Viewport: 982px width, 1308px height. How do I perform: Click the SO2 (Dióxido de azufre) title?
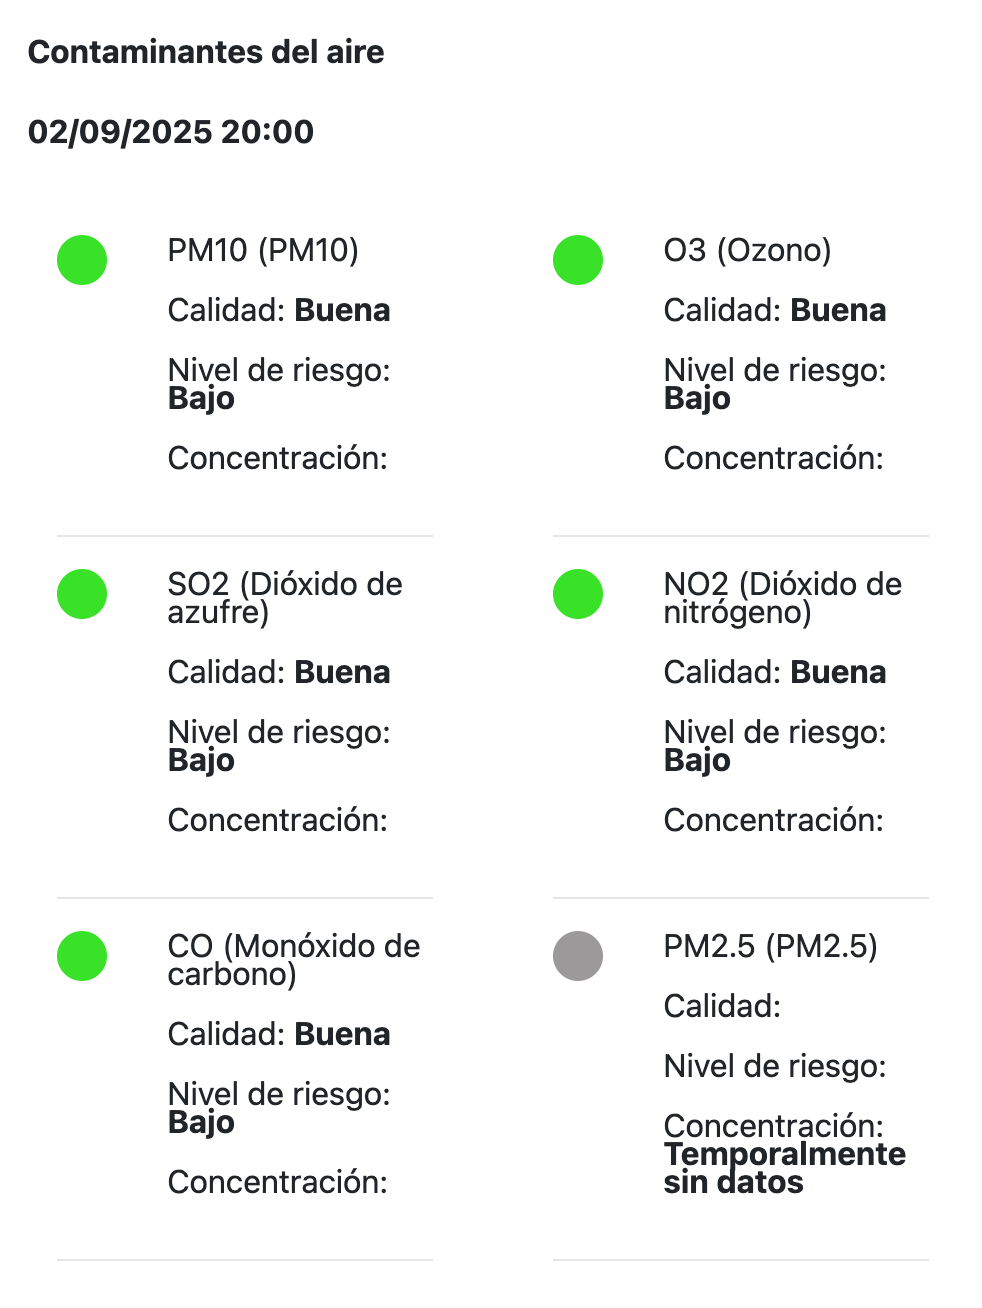pyautogui.click(x=285, y=597)
